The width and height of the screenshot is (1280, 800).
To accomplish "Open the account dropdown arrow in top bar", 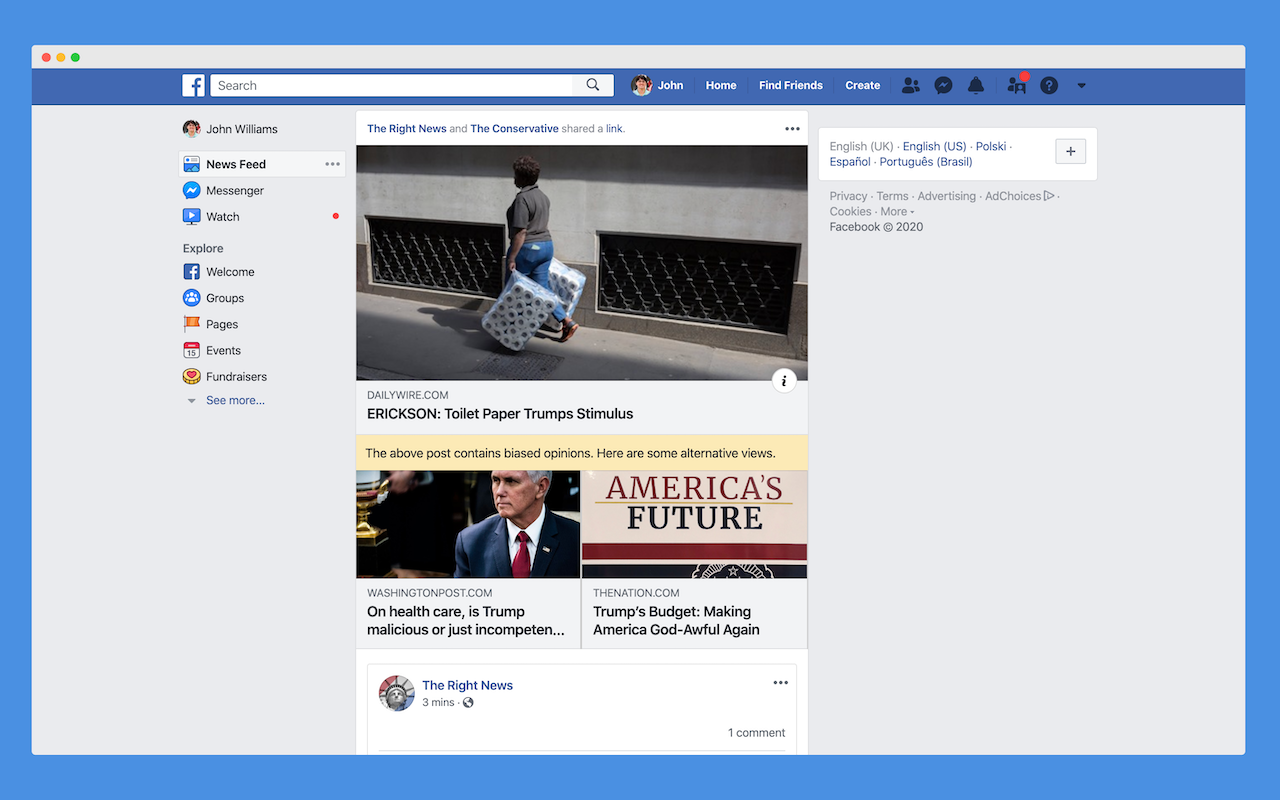I will tap(1081, 86).
